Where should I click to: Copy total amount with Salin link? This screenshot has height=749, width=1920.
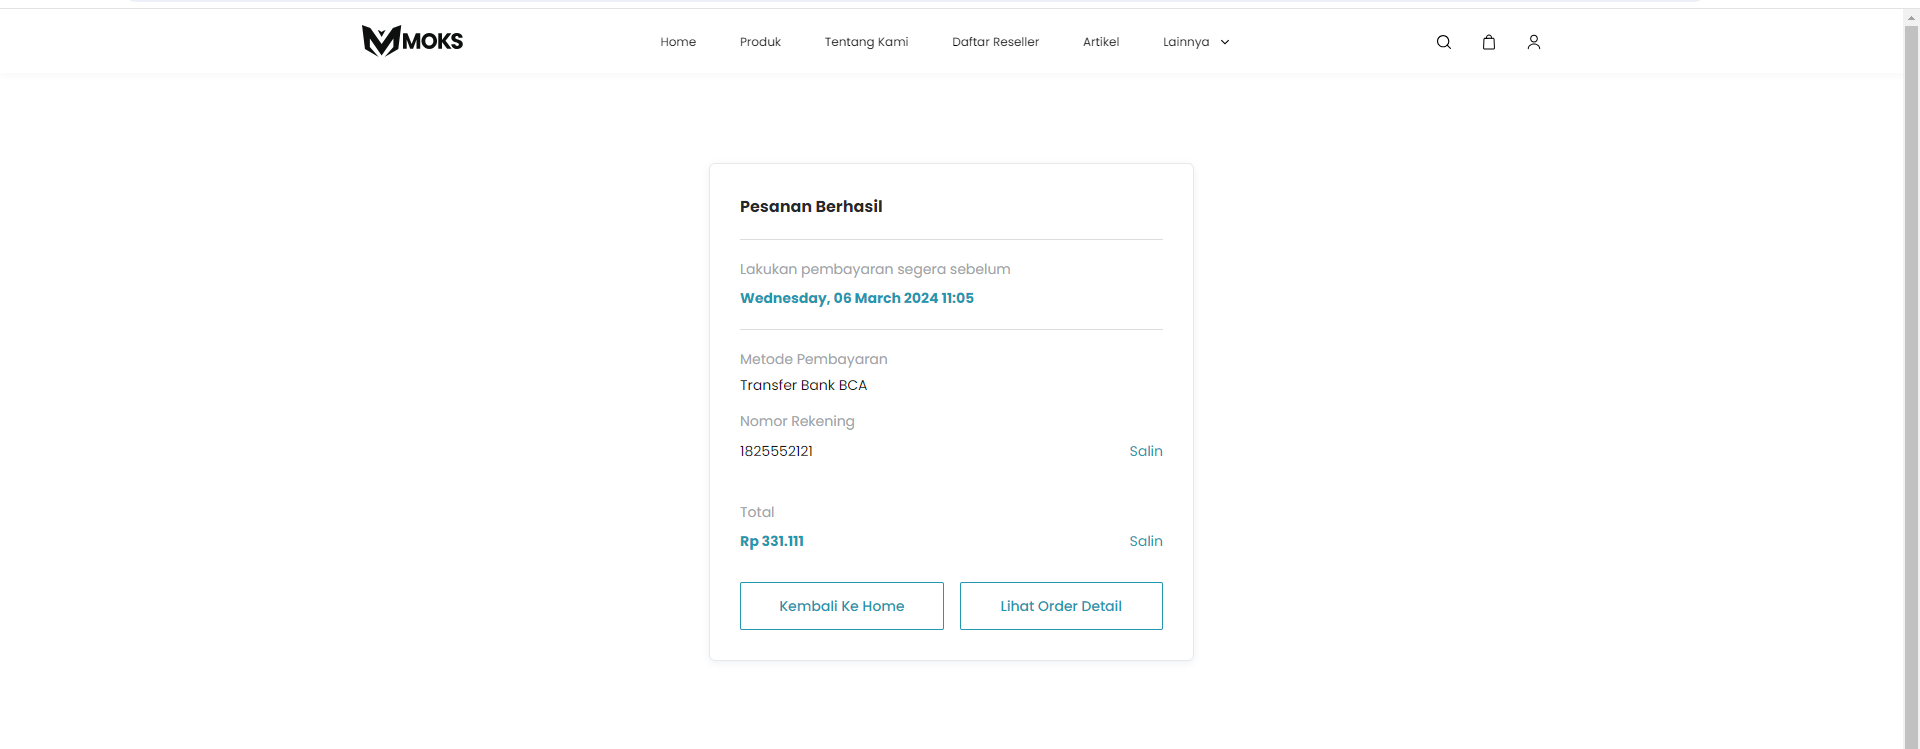(x=1146, y=541)
